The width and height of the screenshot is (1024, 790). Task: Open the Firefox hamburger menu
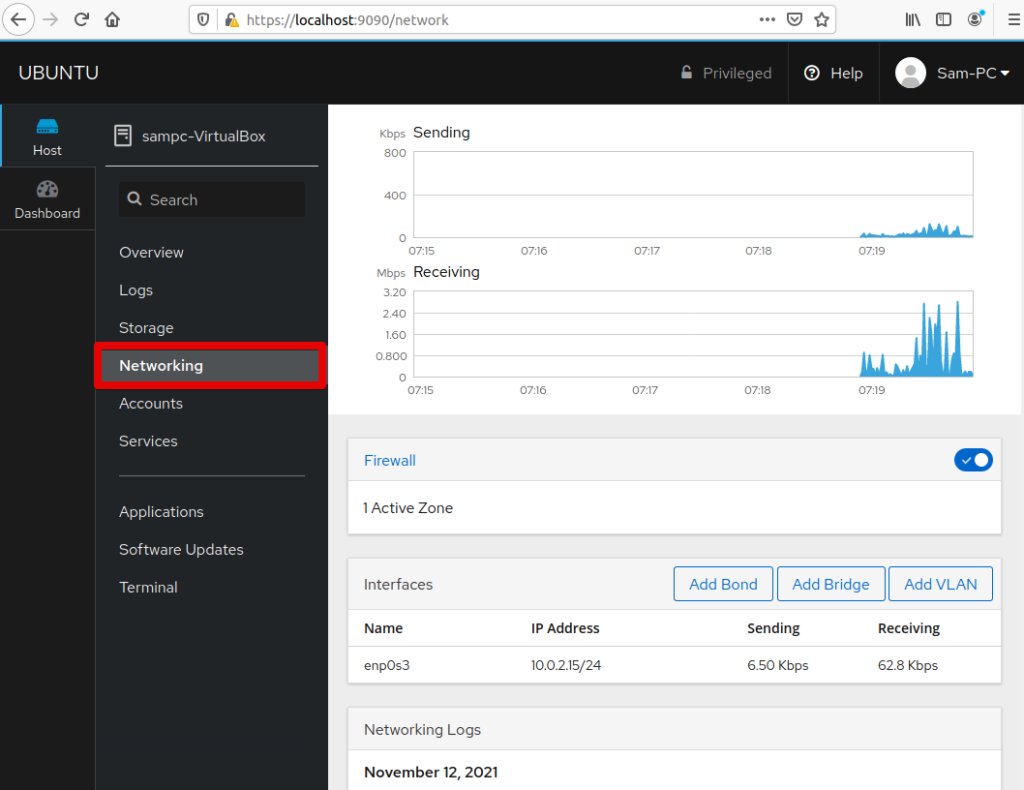point(1013,19)
